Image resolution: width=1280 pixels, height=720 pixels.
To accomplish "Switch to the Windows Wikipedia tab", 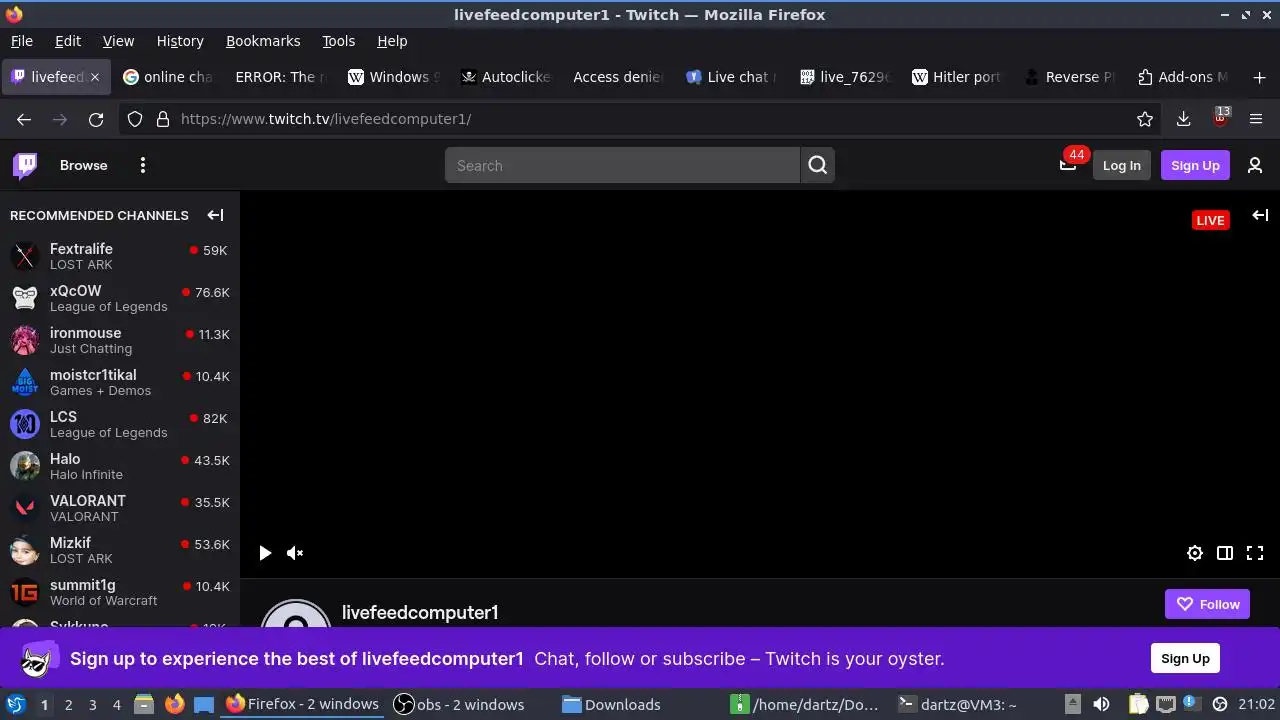I will coord(394,77).
